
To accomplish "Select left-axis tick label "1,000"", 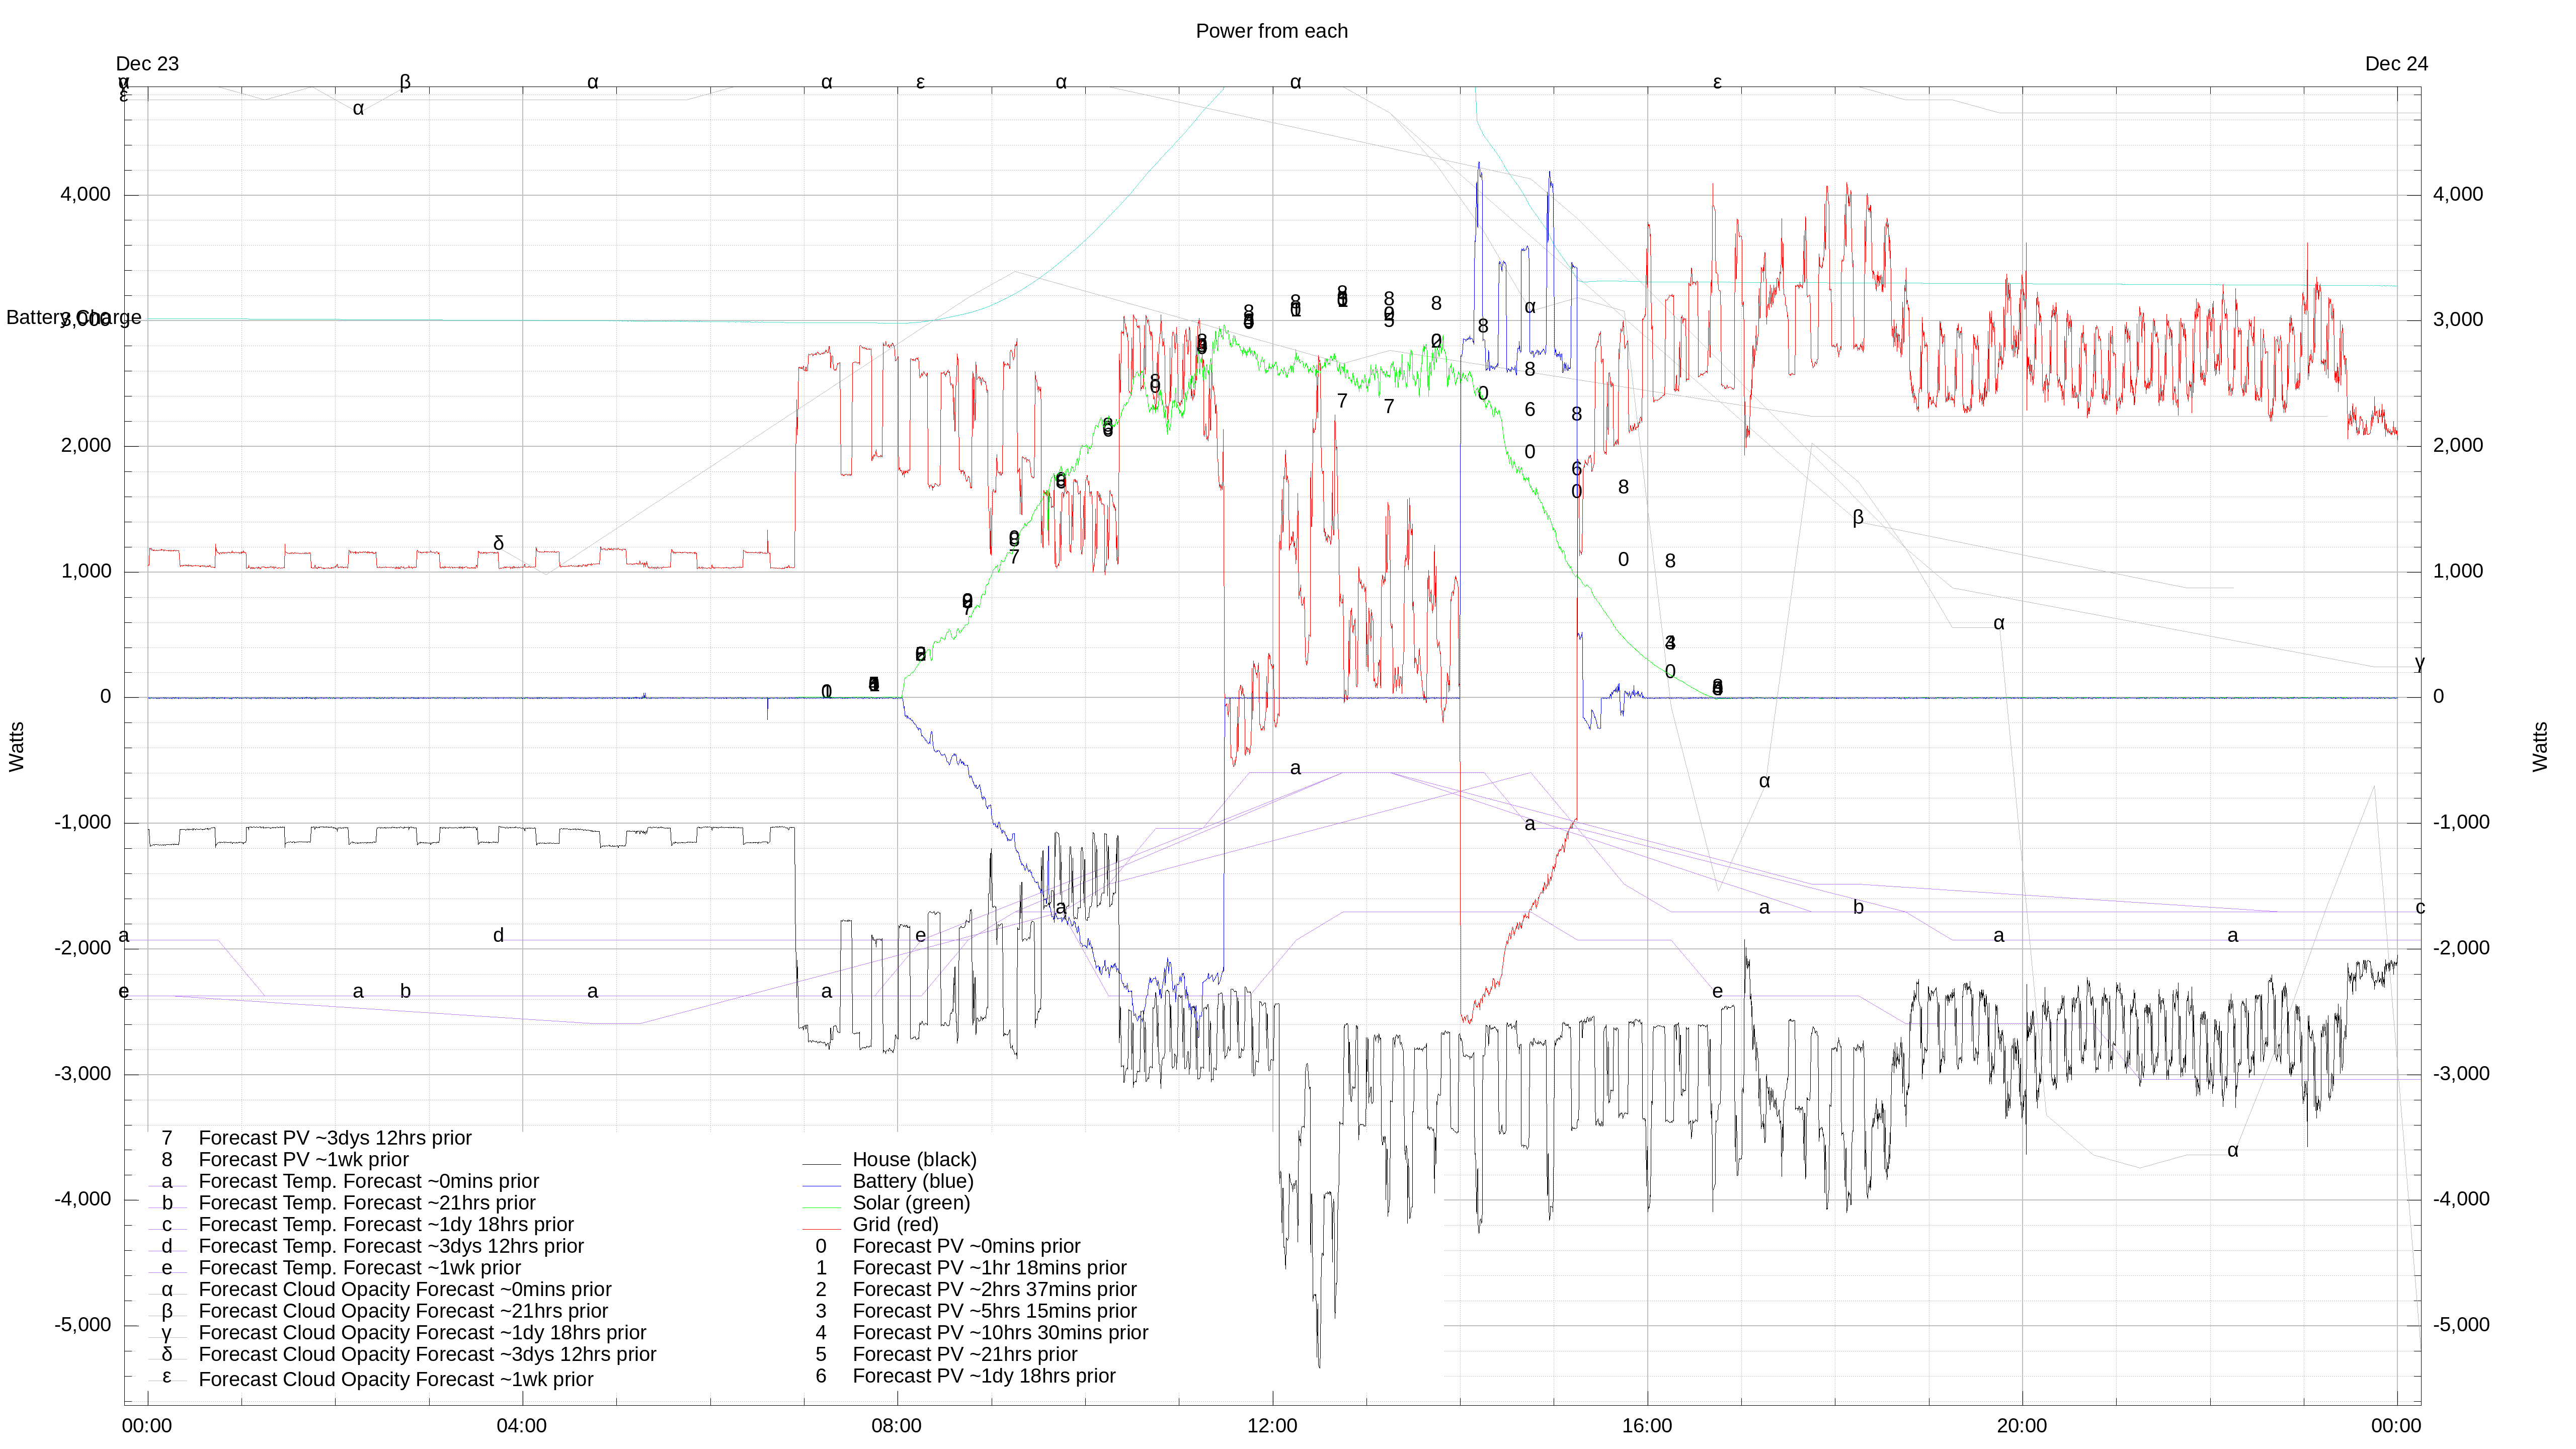I will 86,571.
